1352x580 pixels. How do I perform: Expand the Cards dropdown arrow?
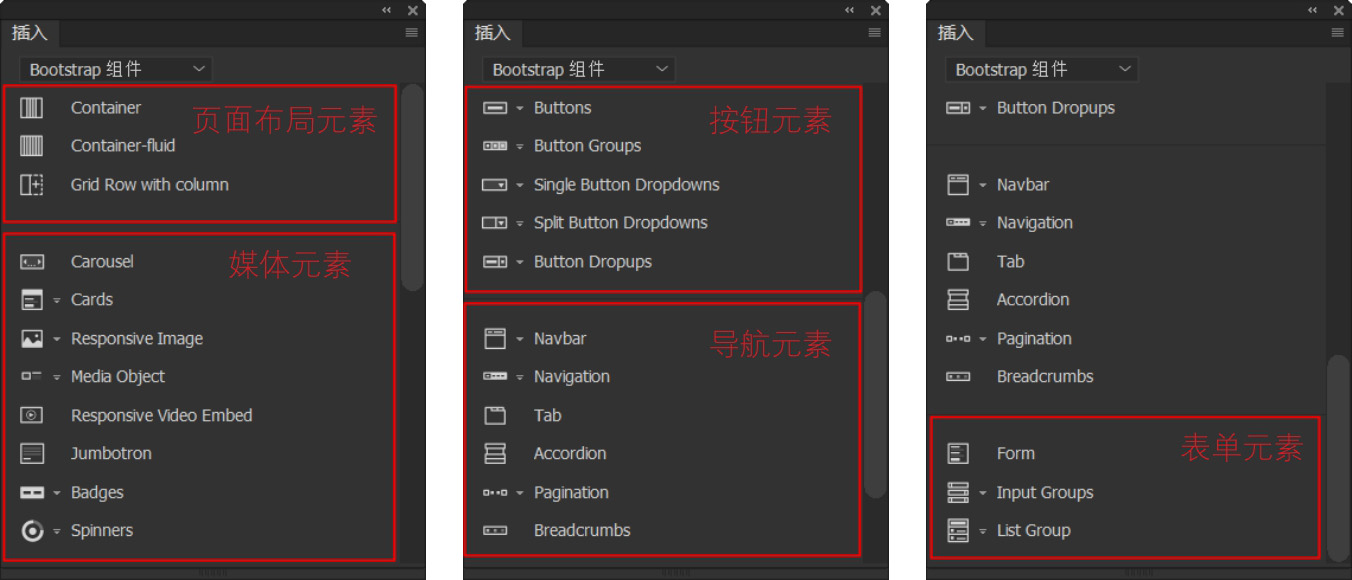[x=57, y=300]
